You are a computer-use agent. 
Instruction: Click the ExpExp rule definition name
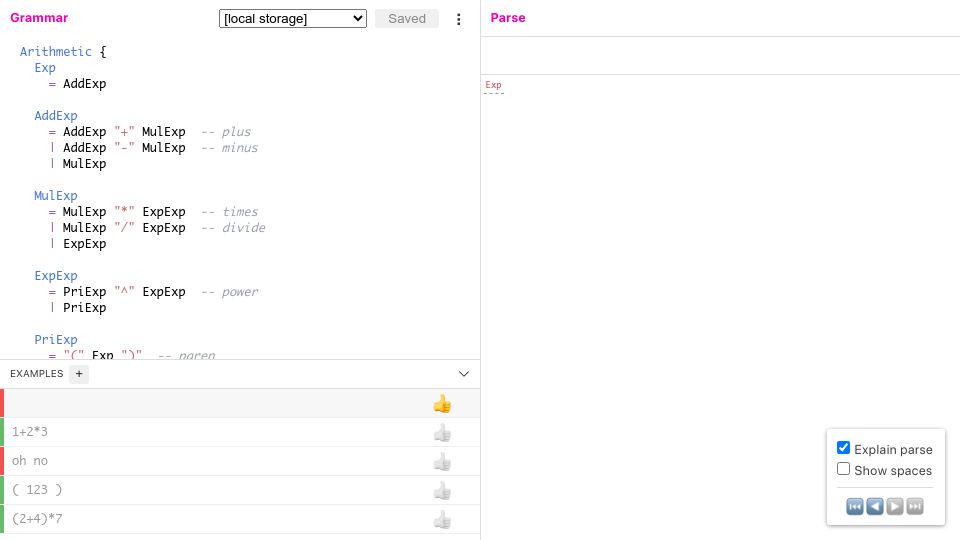point(56,276)
